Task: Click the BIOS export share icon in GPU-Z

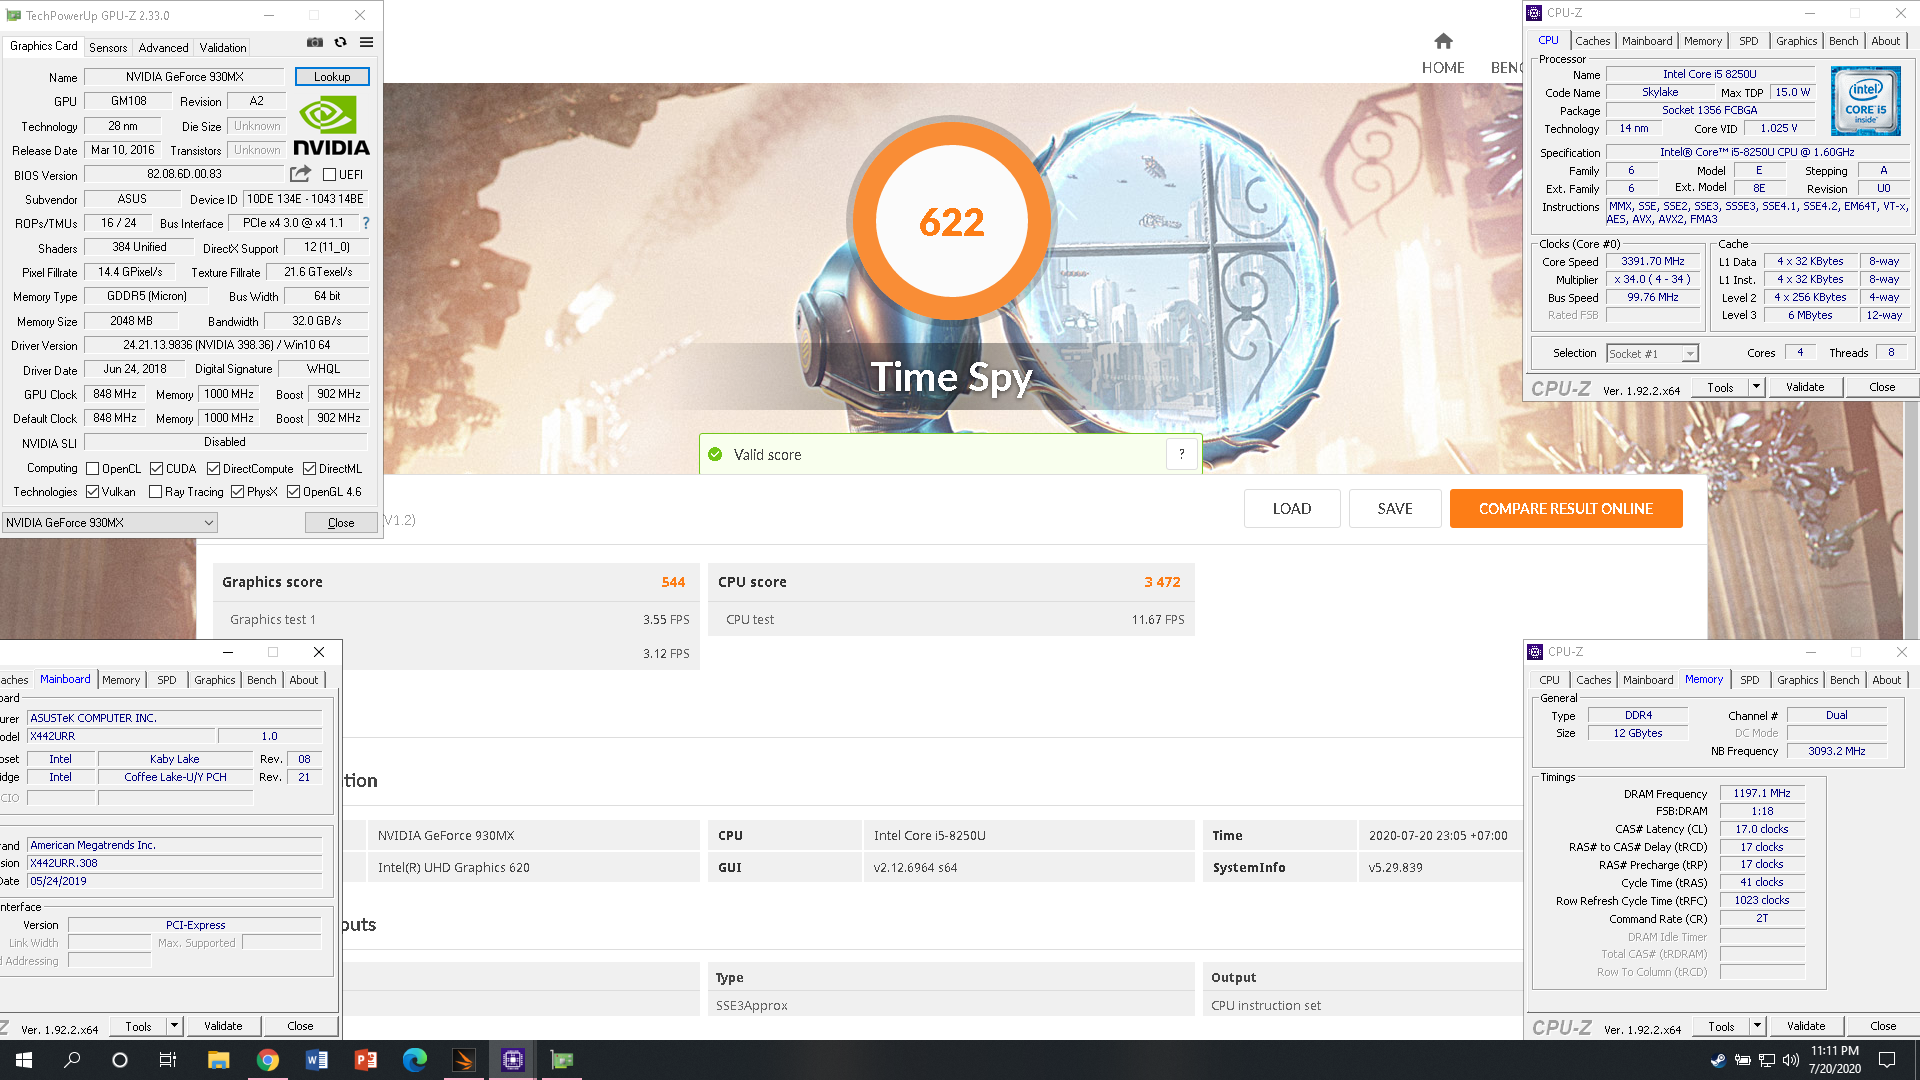Action: (300, 174)
